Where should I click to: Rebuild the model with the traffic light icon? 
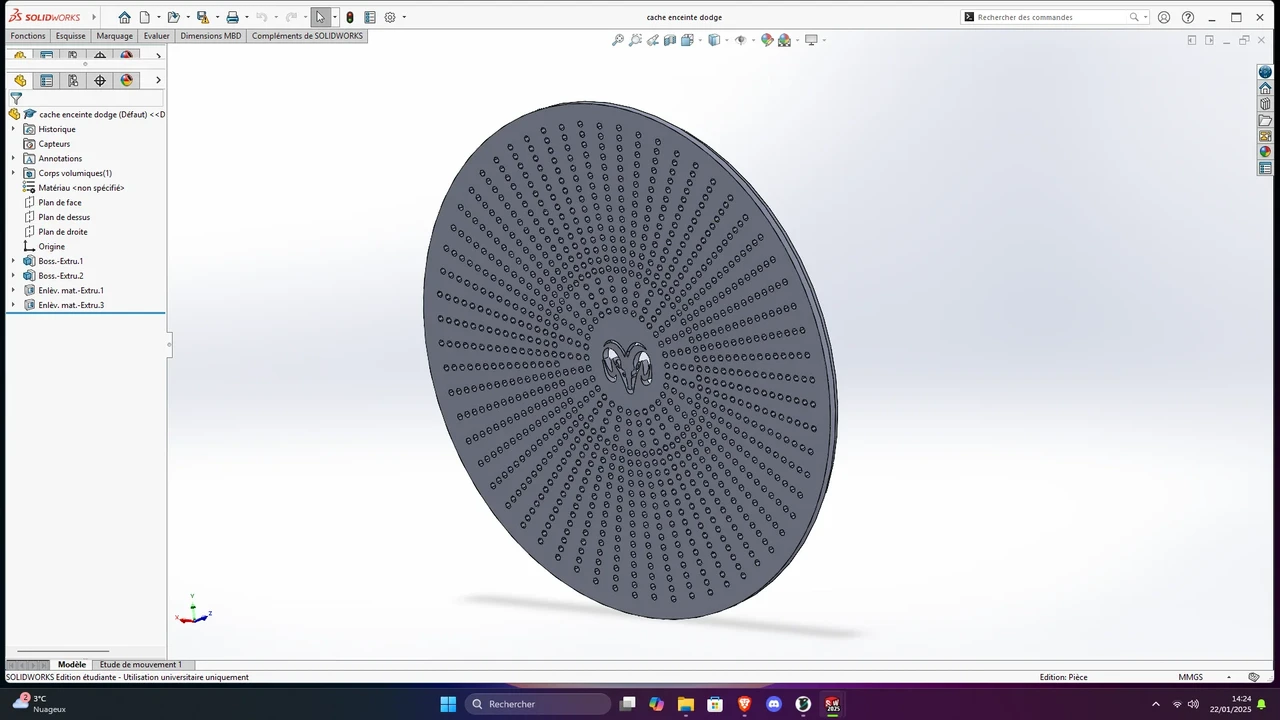click(x=349, y=17)
